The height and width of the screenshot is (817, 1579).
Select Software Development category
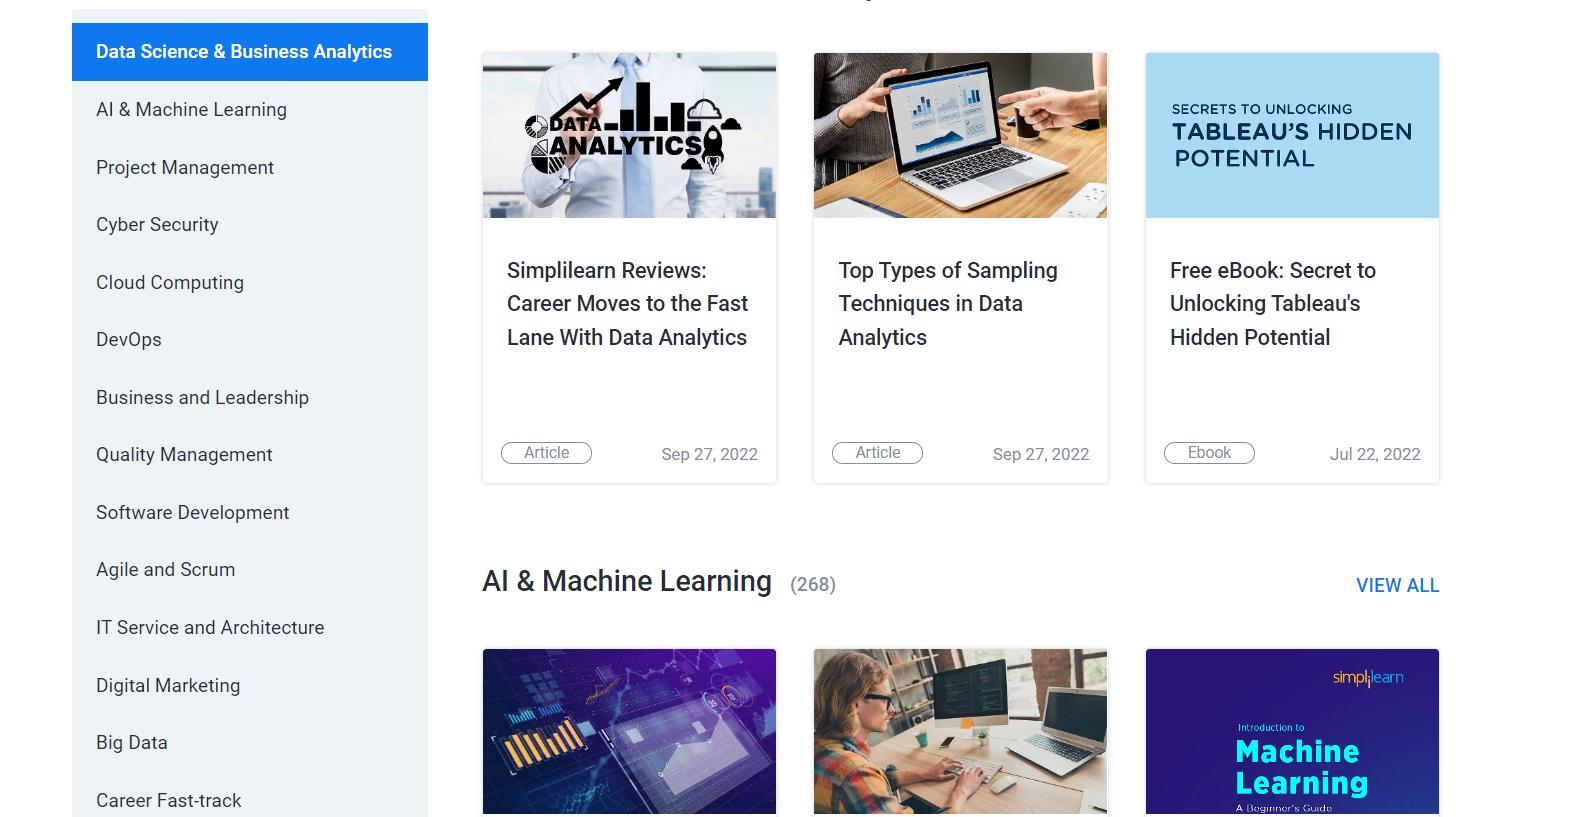[249, 512]
